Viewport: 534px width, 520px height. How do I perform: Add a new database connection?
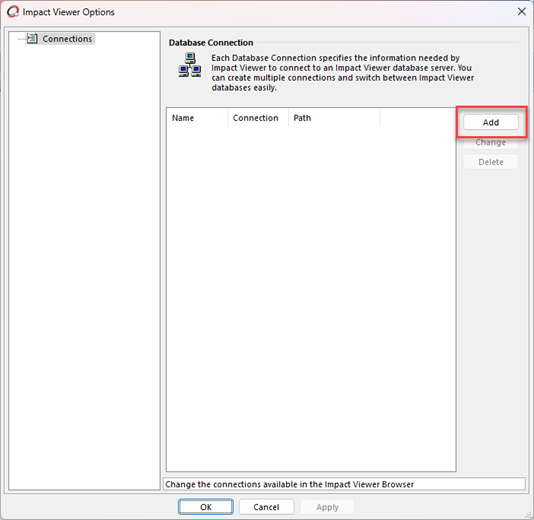click(x=491, y=122)
